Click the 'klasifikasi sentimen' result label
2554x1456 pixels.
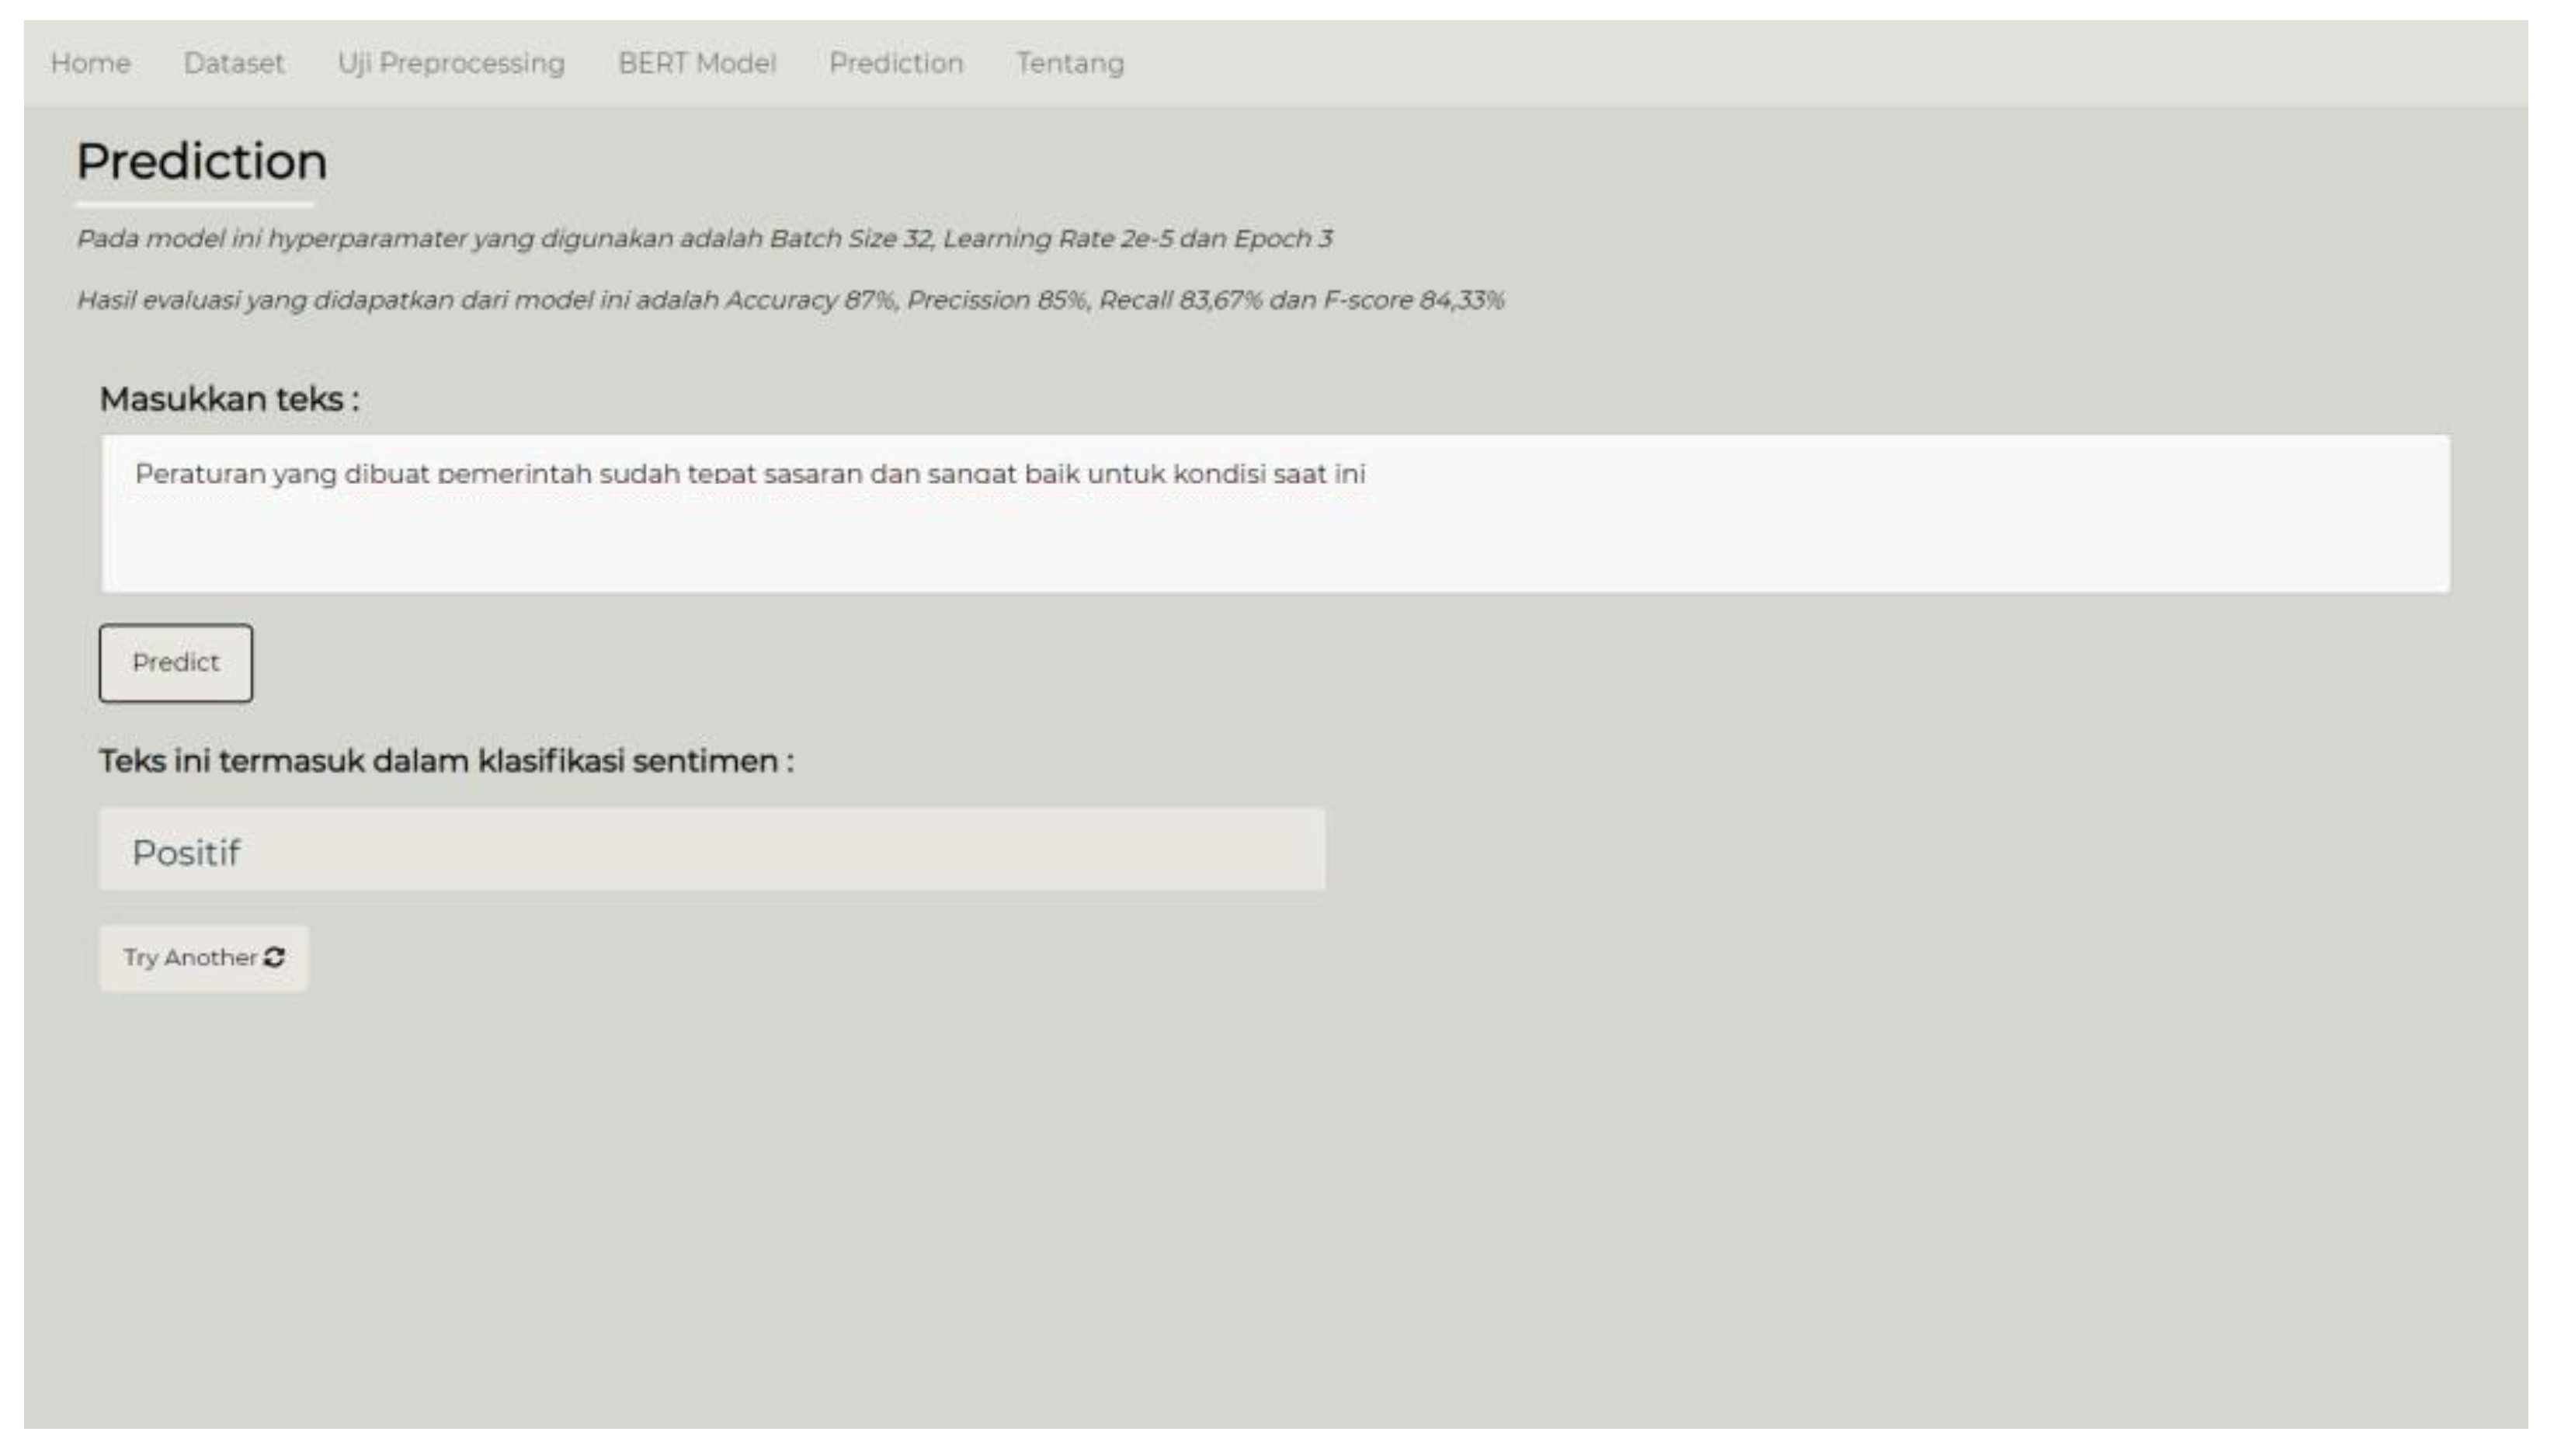pos(446,761)
